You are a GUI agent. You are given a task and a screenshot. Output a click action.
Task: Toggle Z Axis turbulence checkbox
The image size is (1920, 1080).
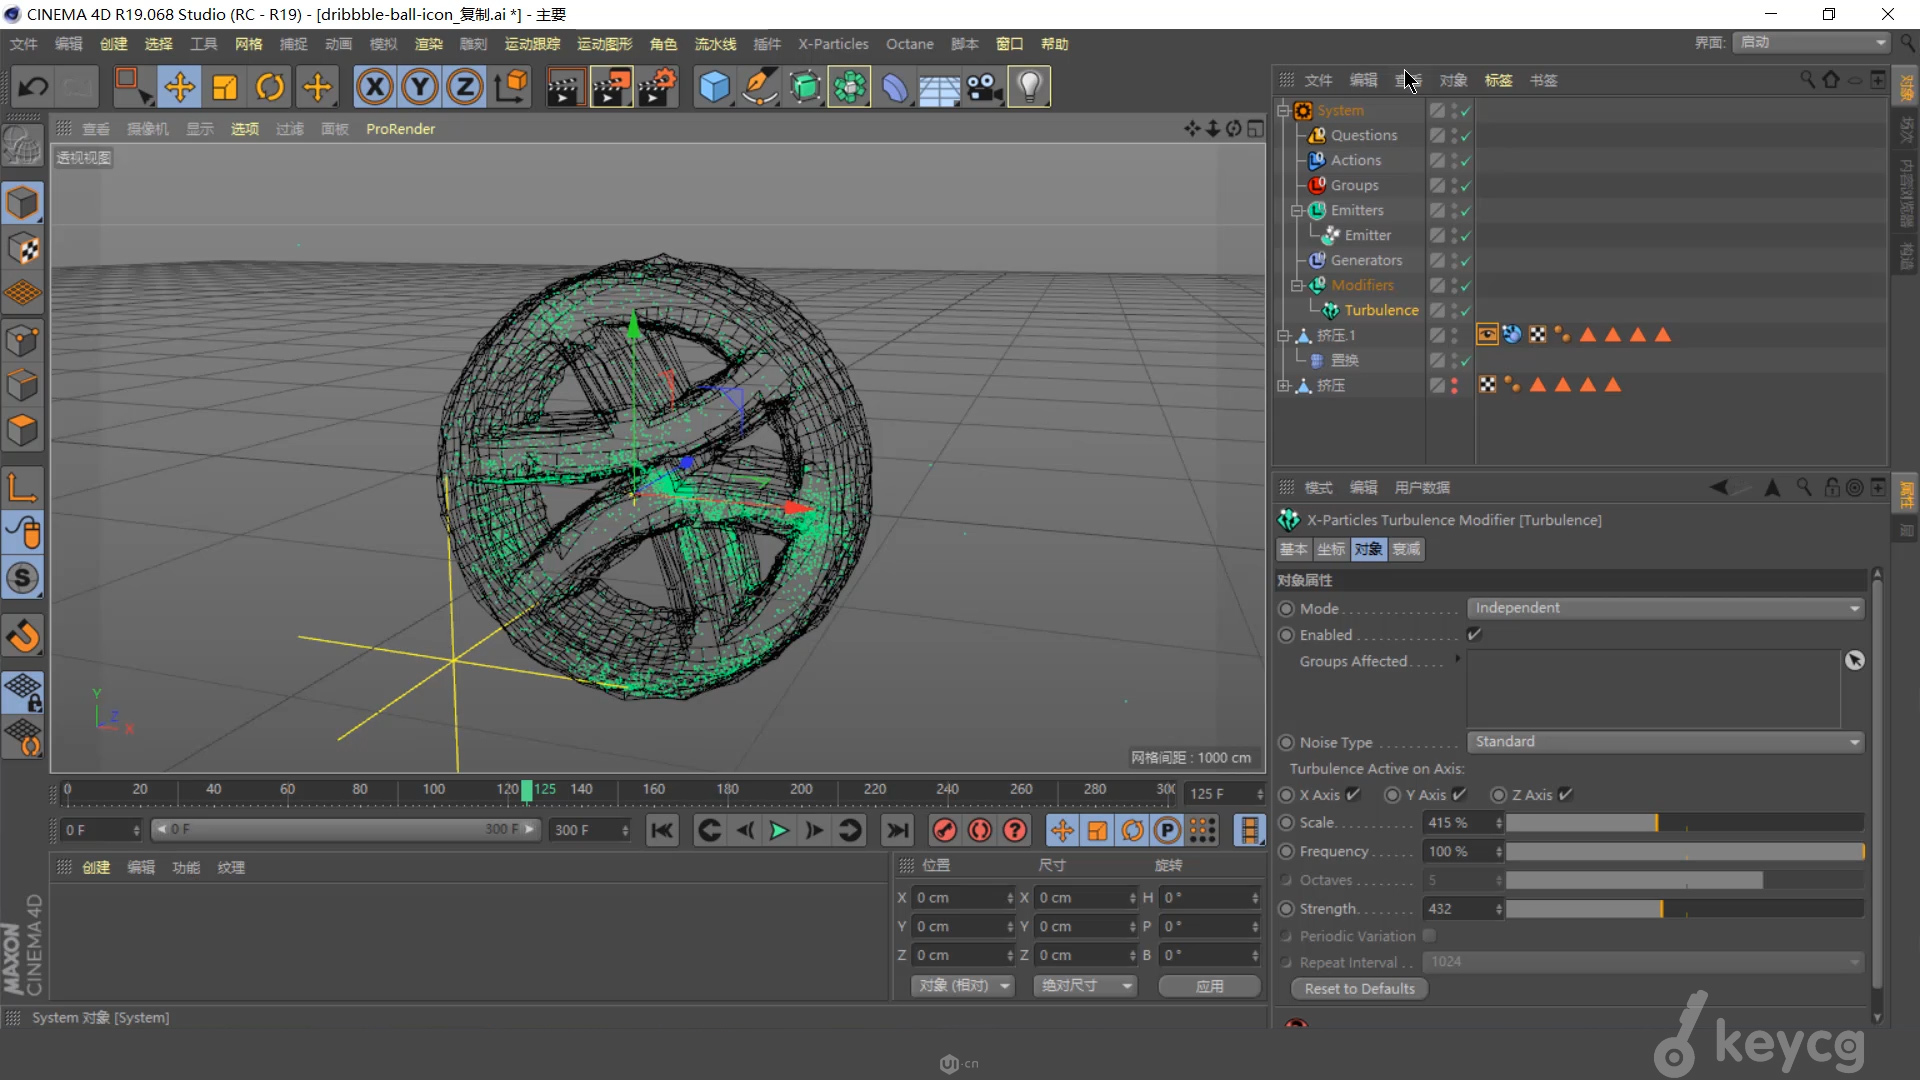[1565, 794]
